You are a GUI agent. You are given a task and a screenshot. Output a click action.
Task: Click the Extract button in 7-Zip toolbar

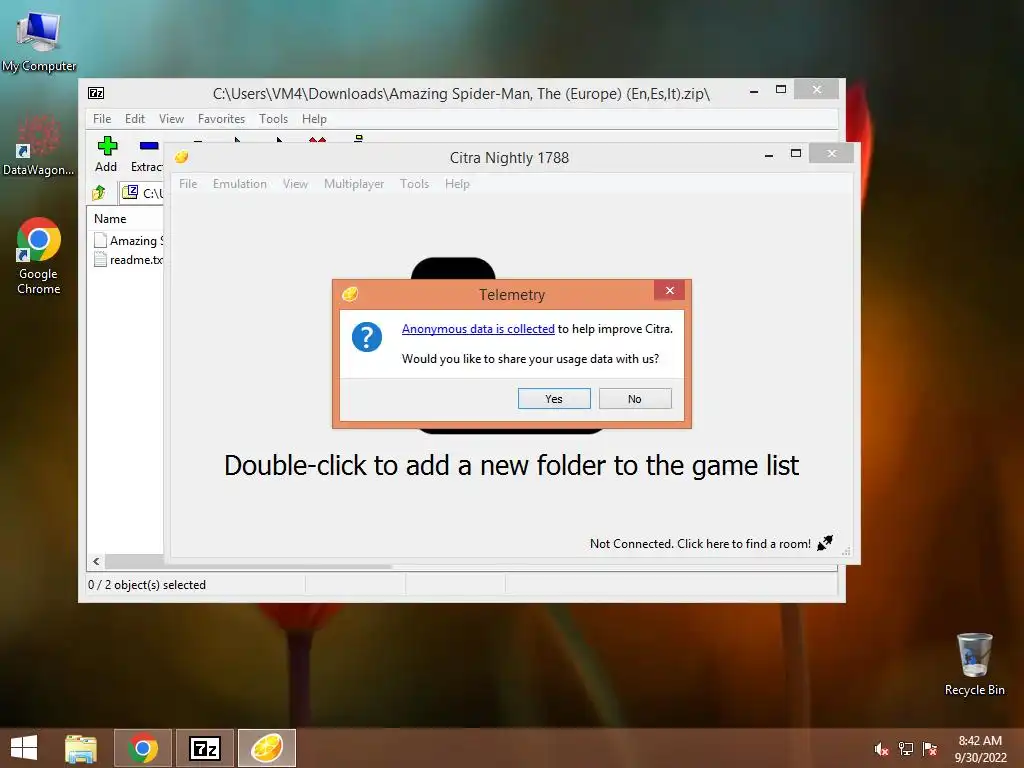[147, 154]
